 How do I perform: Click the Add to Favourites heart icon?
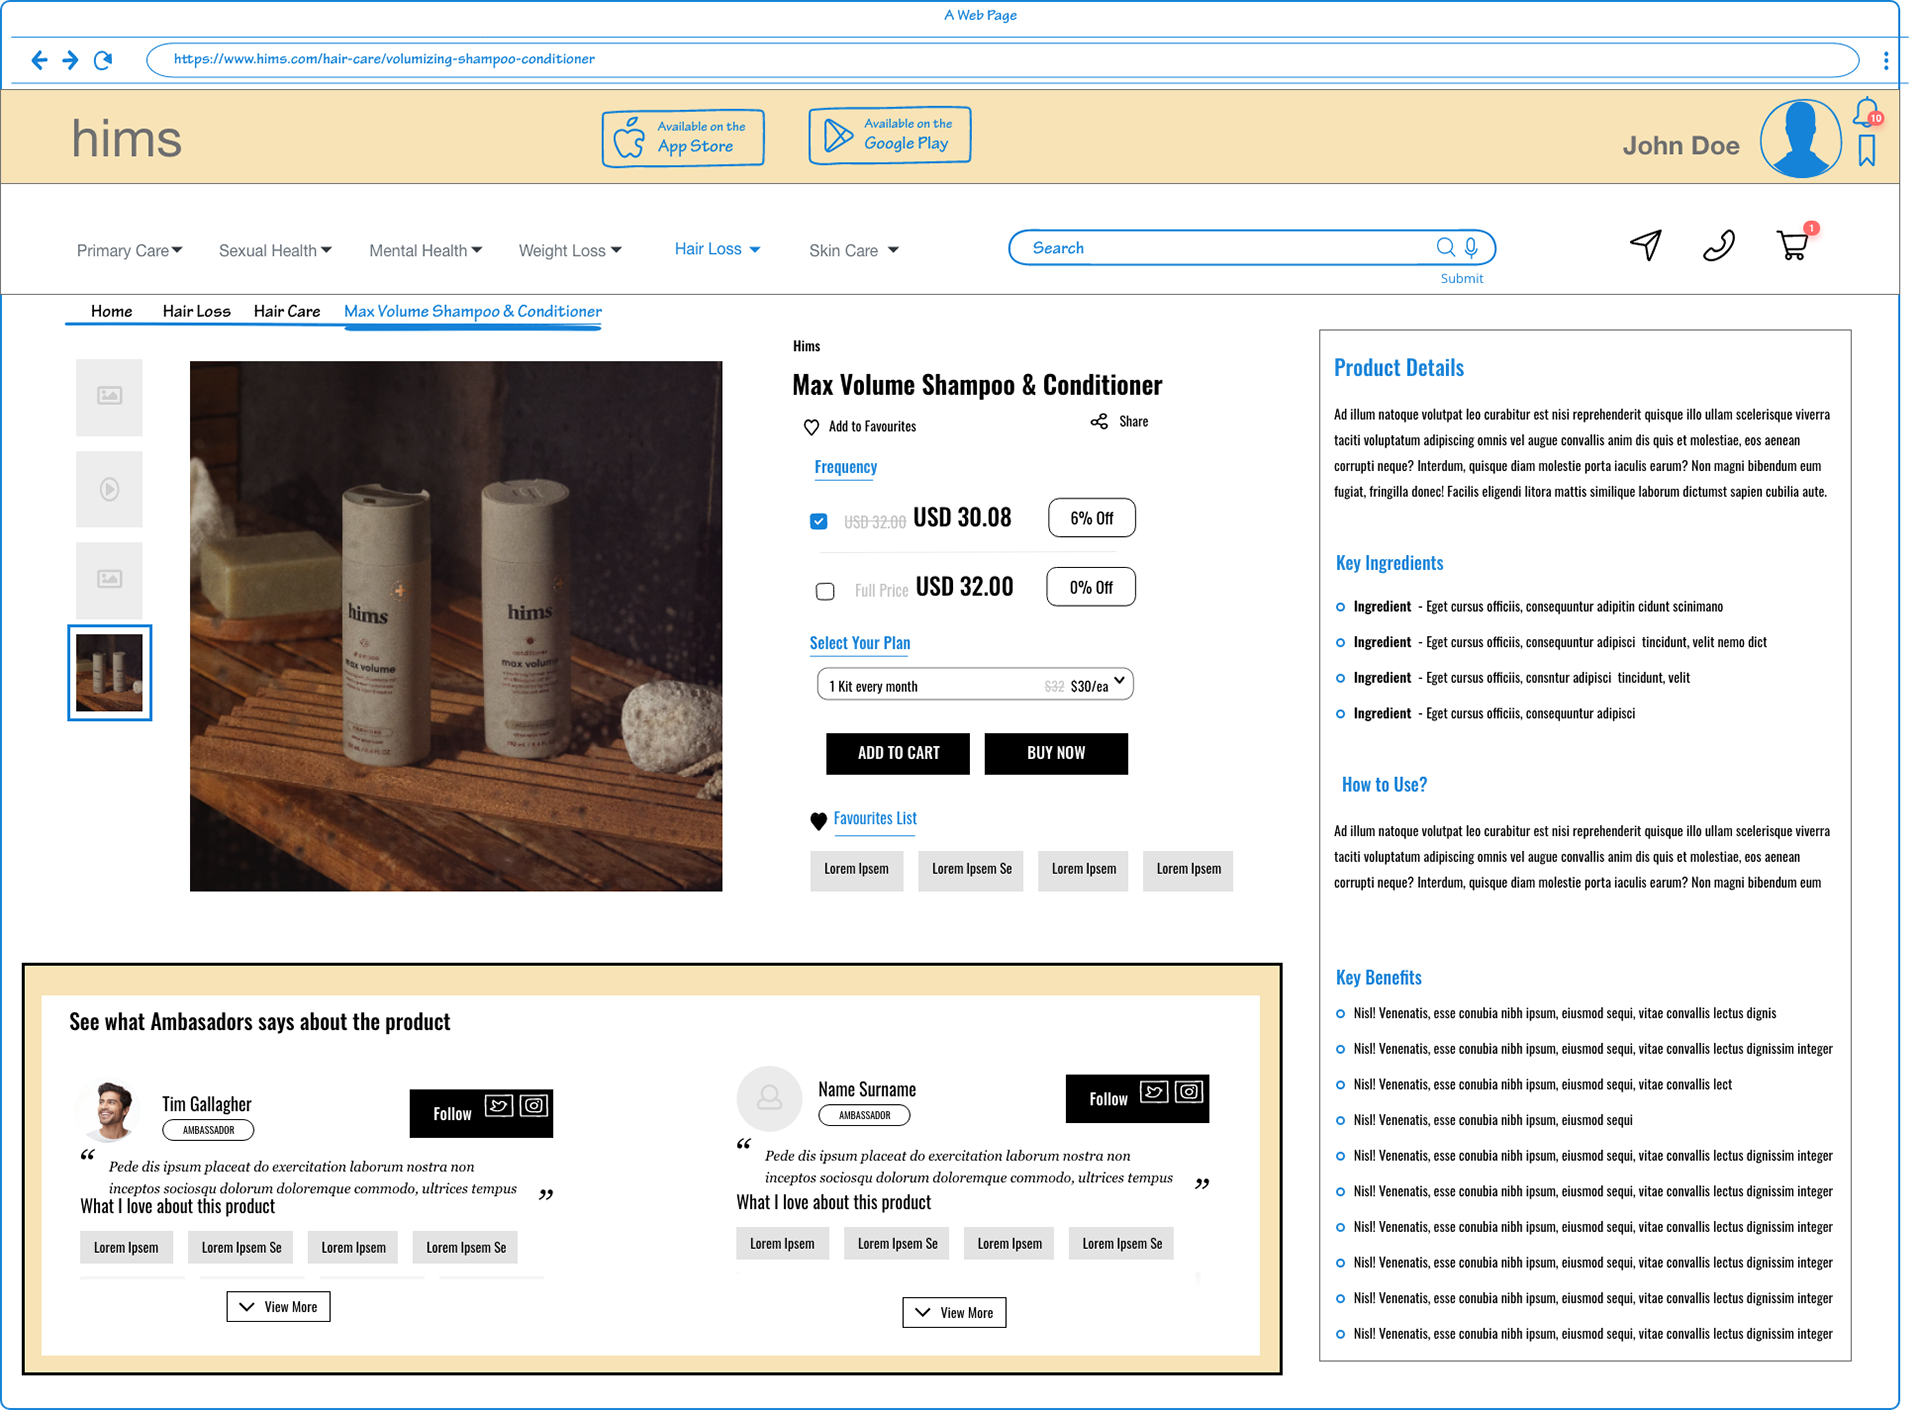(x=811, y=427)
